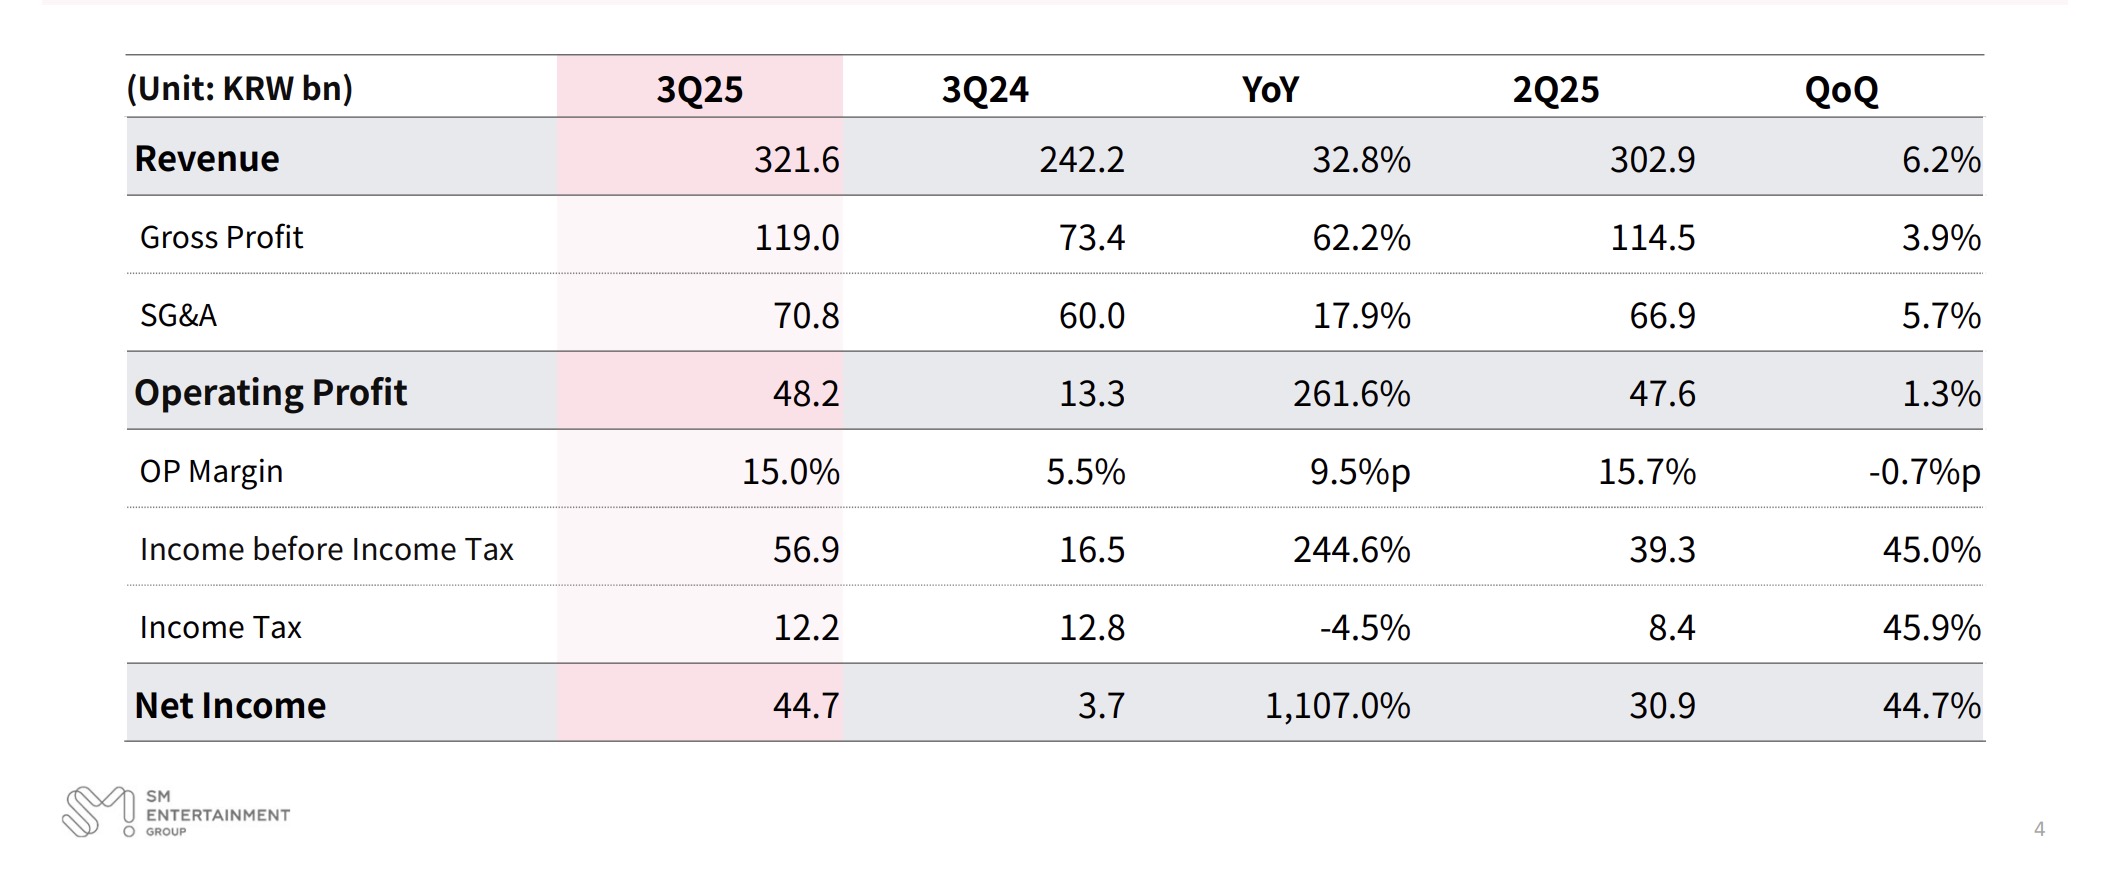The width and height of the screenshot is (2120, 882).
Task: Click the OP Margin row label
Action: [211, 471]
